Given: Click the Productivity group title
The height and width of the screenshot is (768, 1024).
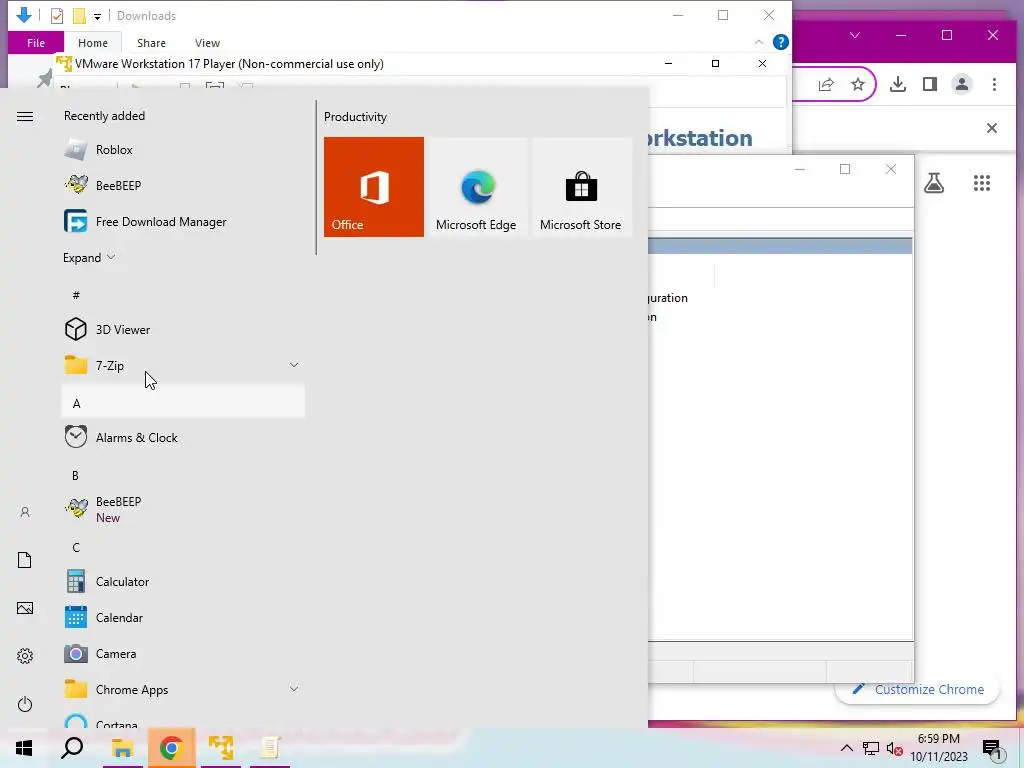Looking at the screenshot, I should [x=355, y=117].
